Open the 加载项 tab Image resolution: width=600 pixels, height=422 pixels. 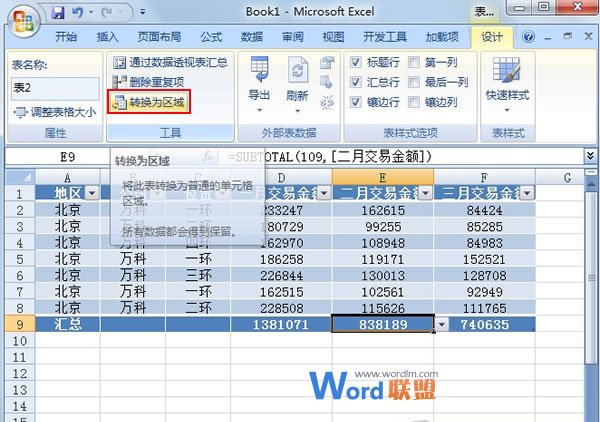[442, 37]
